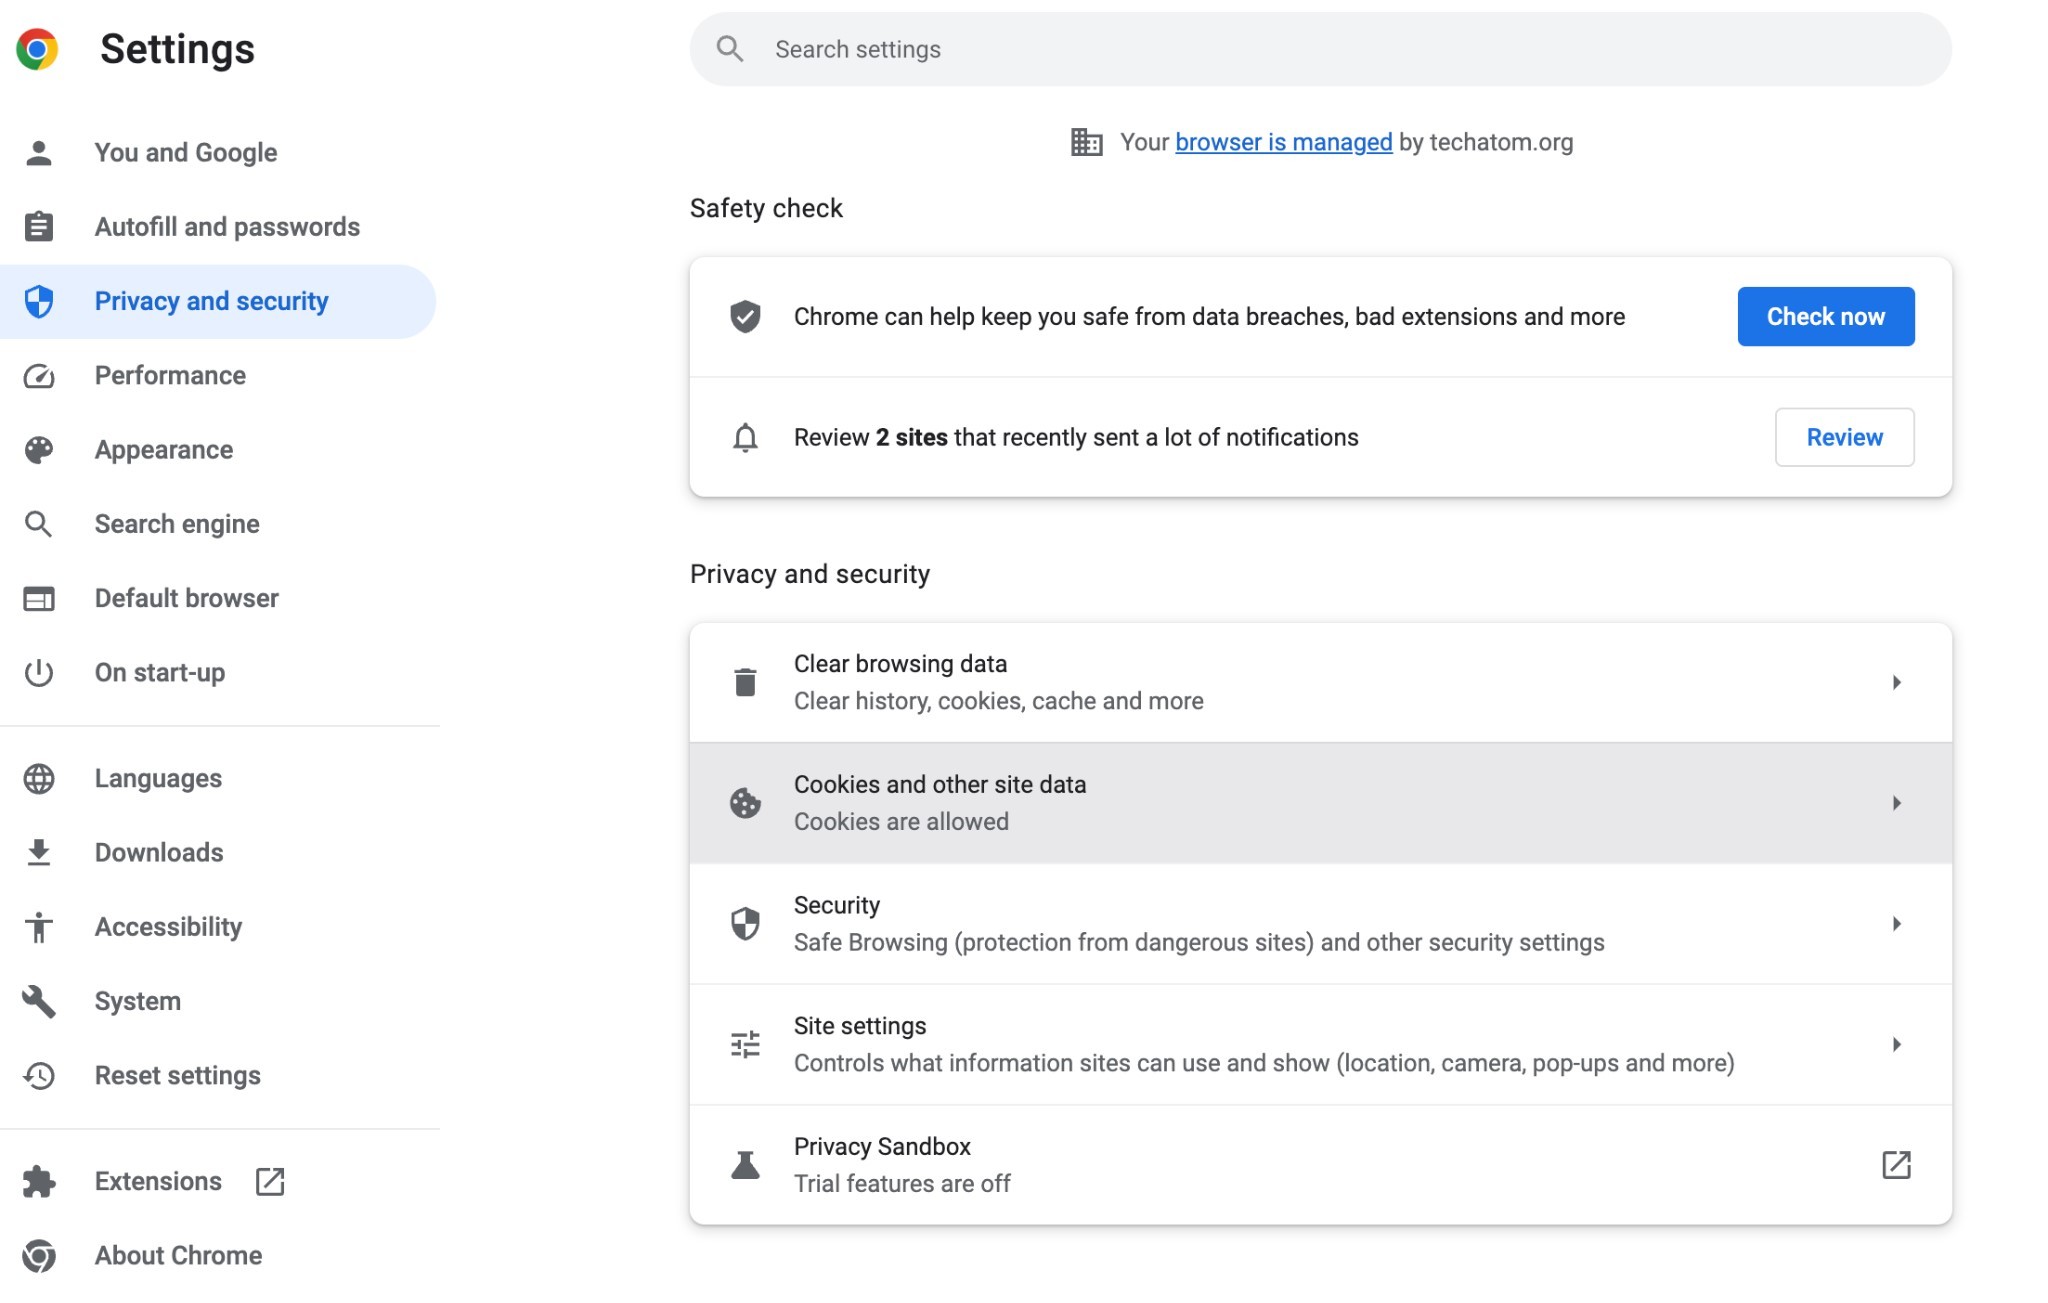The height and width of the screenshot is (1303, 2048).
Task: Click the Check now button
Action: click(1825, 316)
